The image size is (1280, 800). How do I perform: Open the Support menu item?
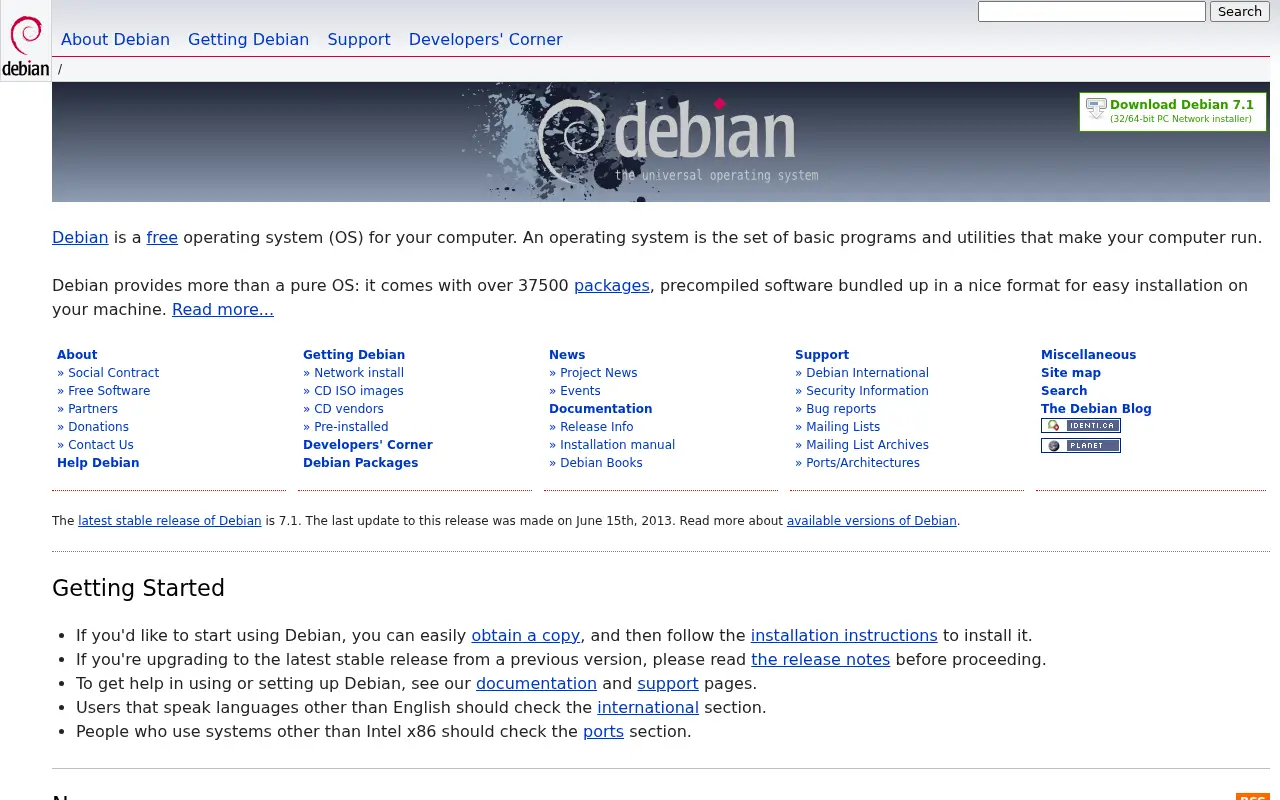click(x=359, y=40)
